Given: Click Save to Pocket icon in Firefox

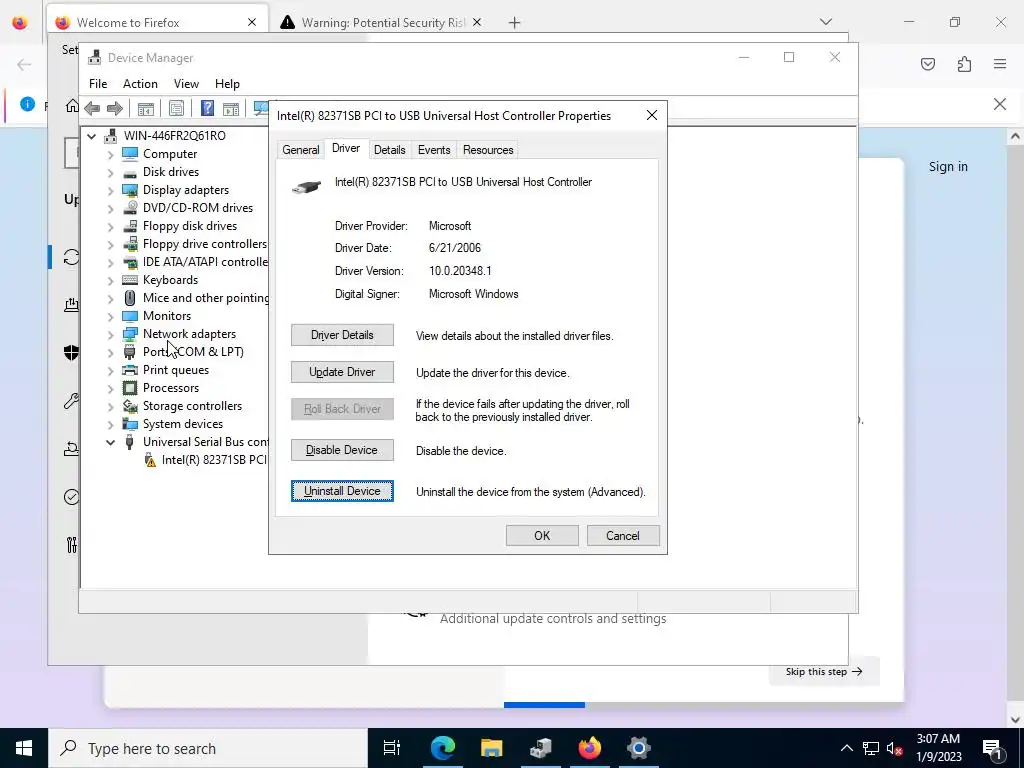Looking at the screenshot, I should [x=927, y=64].
